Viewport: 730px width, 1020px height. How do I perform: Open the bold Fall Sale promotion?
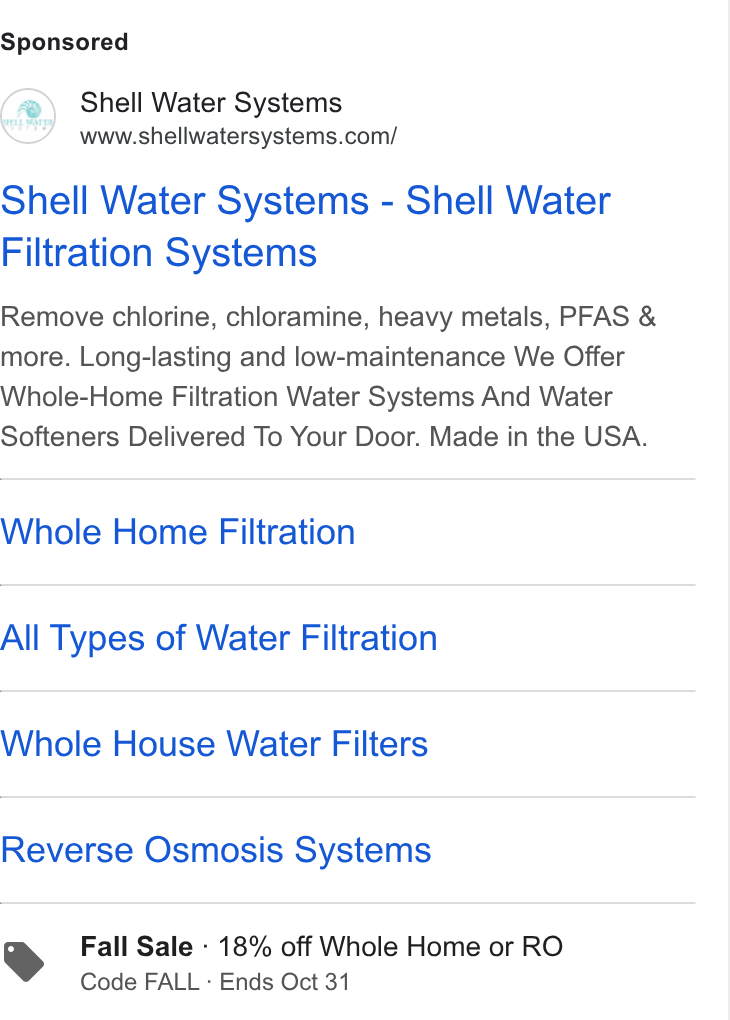click(x=137, y=946)
